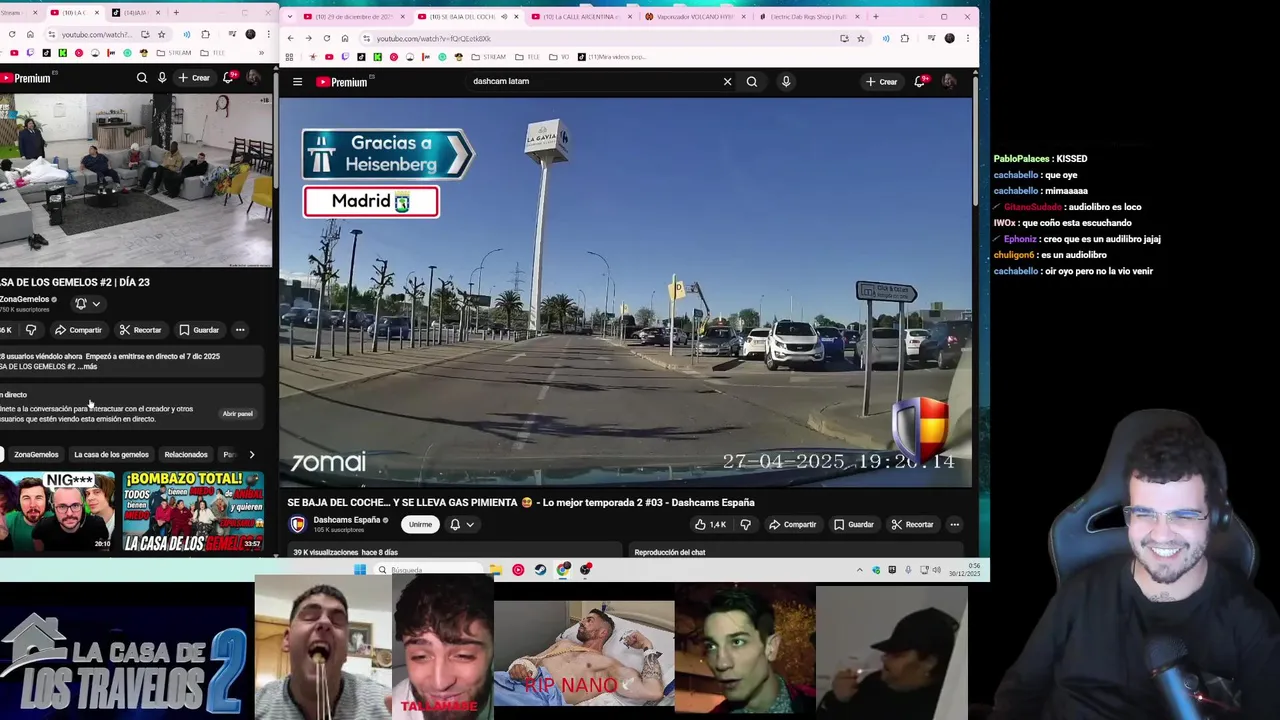Open notification preferences dropdown for Dashcams España

point(461,524)
